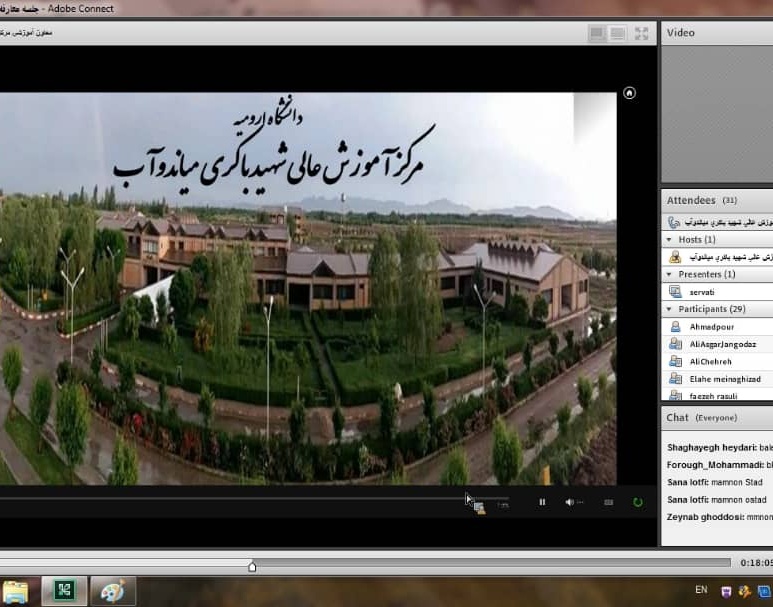
Task: Open the green app icon in taskbar
Action: [x=64, y=591]
